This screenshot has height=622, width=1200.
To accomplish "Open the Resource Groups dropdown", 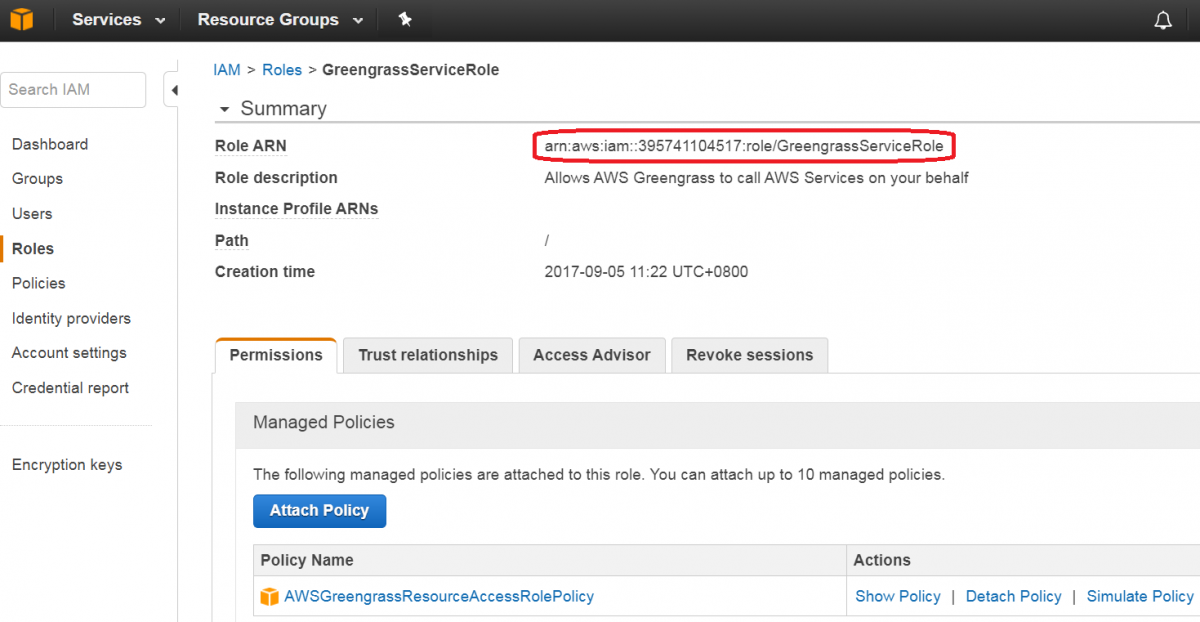I will pyautogui.click(x=268, y=19).
